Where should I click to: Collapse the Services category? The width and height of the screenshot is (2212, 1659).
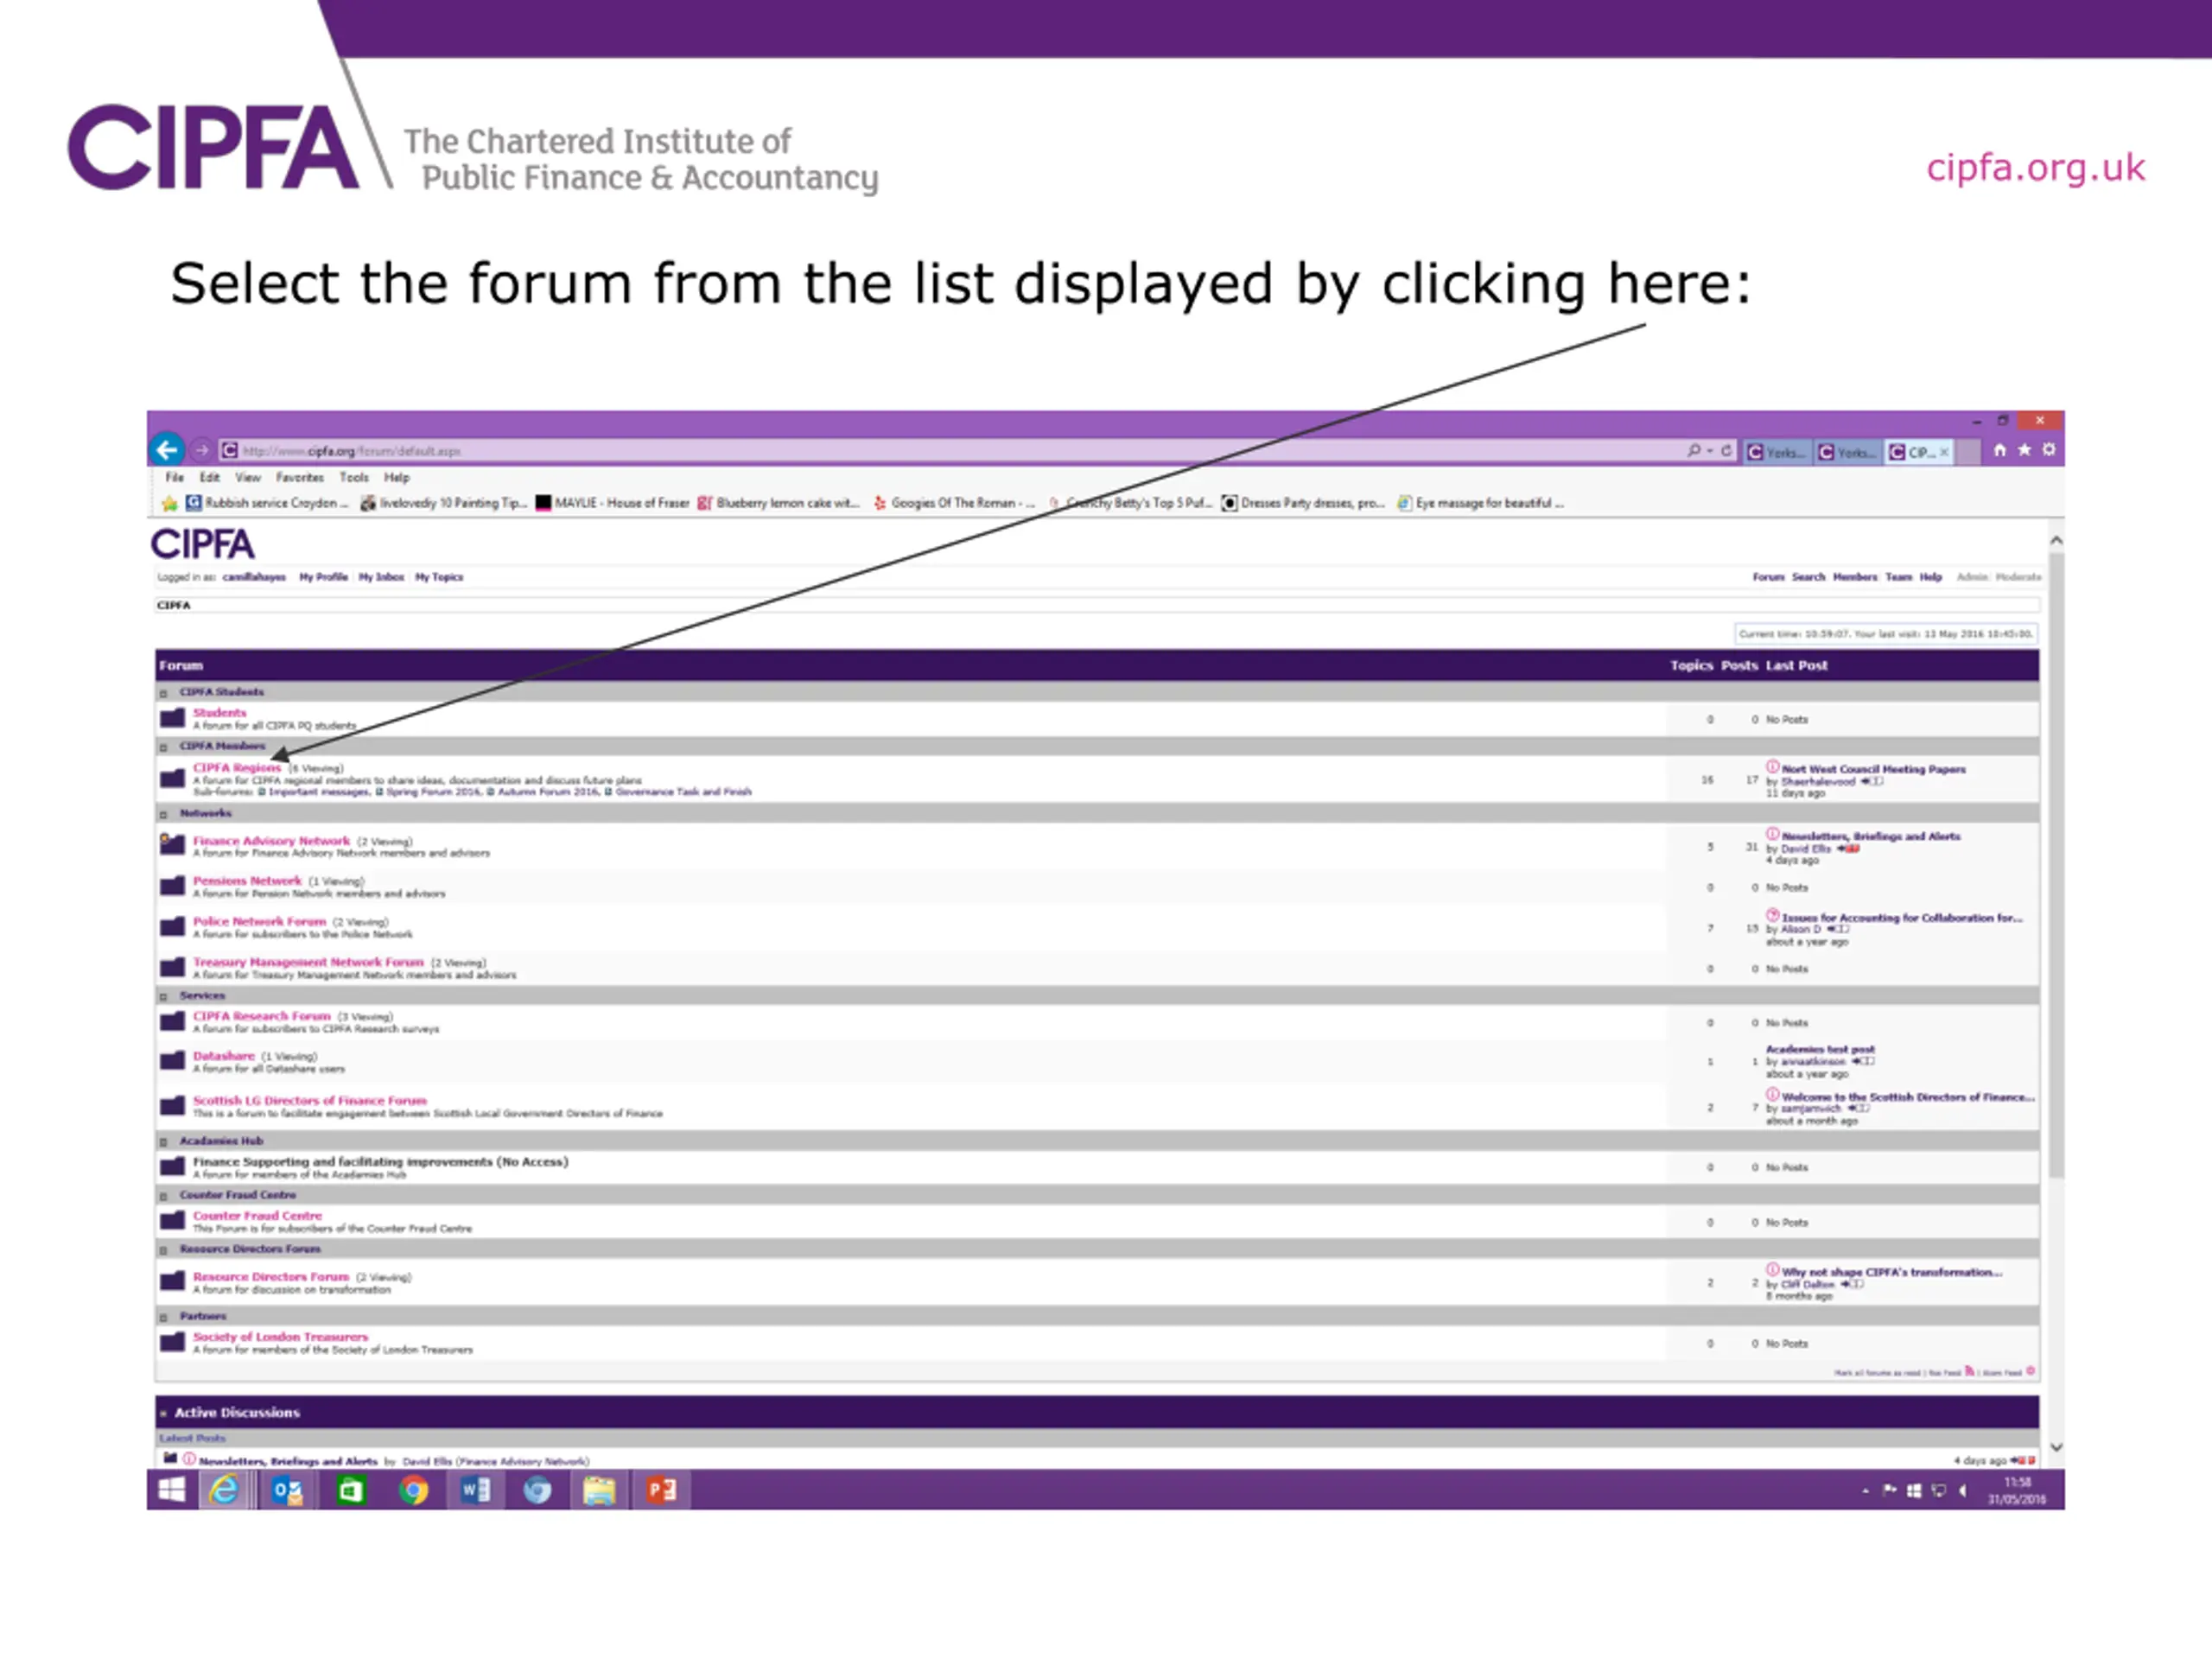(x=164, y=996)
